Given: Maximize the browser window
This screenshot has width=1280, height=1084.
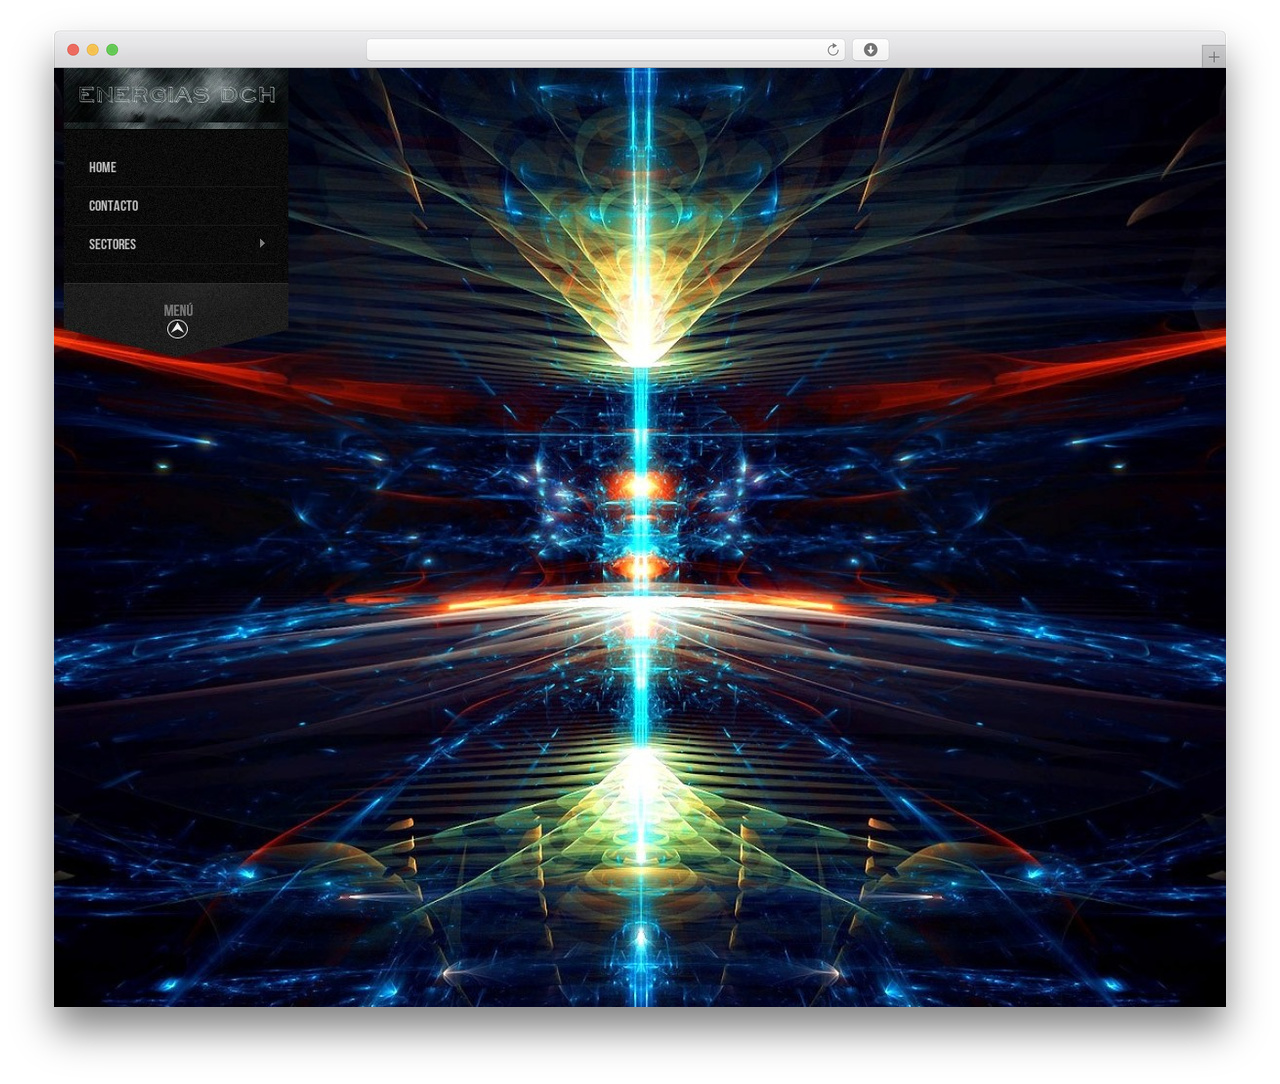Looking at the screenshot, I should [x=112, y=50].
